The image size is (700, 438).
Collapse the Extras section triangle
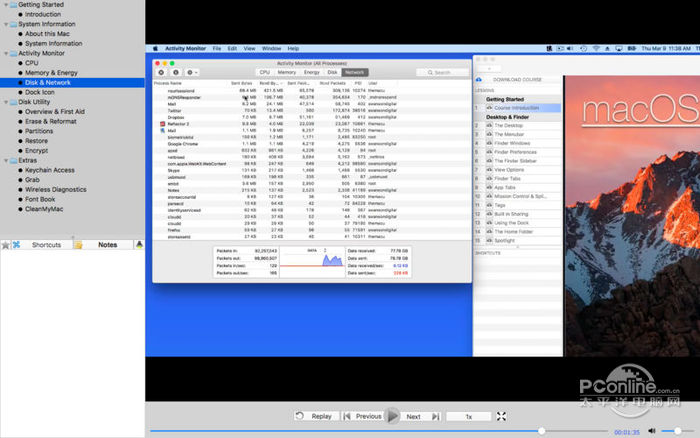point(6,160)
